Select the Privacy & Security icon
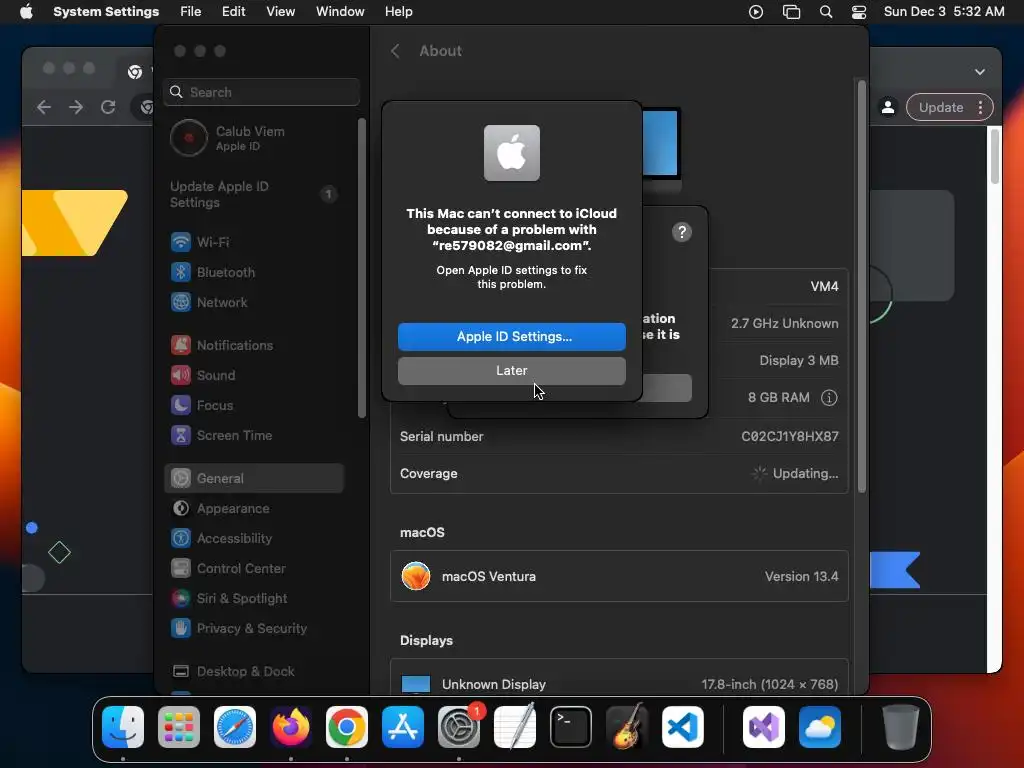Screen dimensions: 1024x768 181,629
